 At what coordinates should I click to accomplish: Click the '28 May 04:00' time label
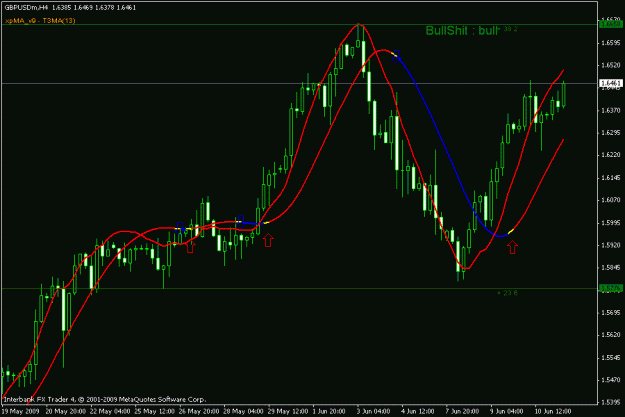244,411
